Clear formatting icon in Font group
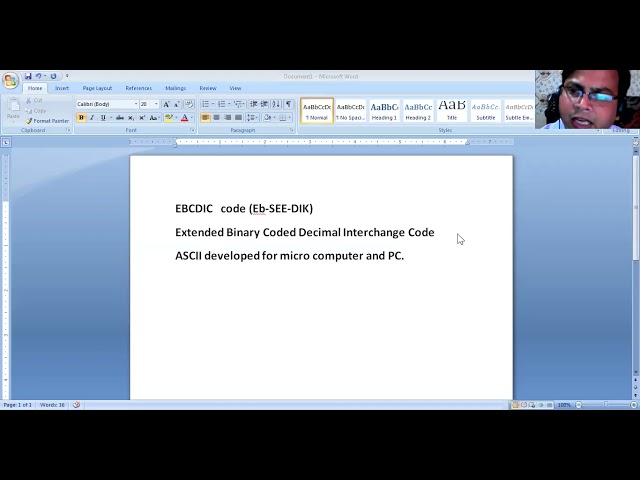Screen dimensions: 640x480 click(x=189, y=104)
